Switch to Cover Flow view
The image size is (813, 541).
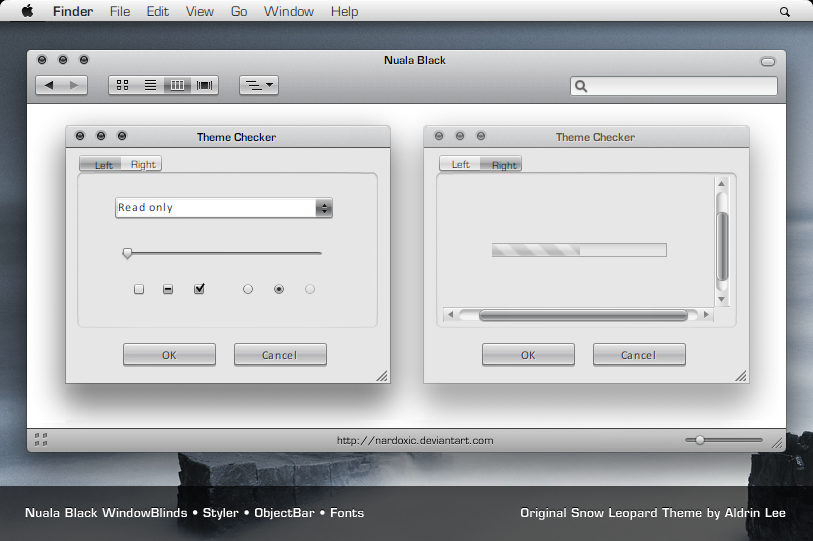pos(204,85)
